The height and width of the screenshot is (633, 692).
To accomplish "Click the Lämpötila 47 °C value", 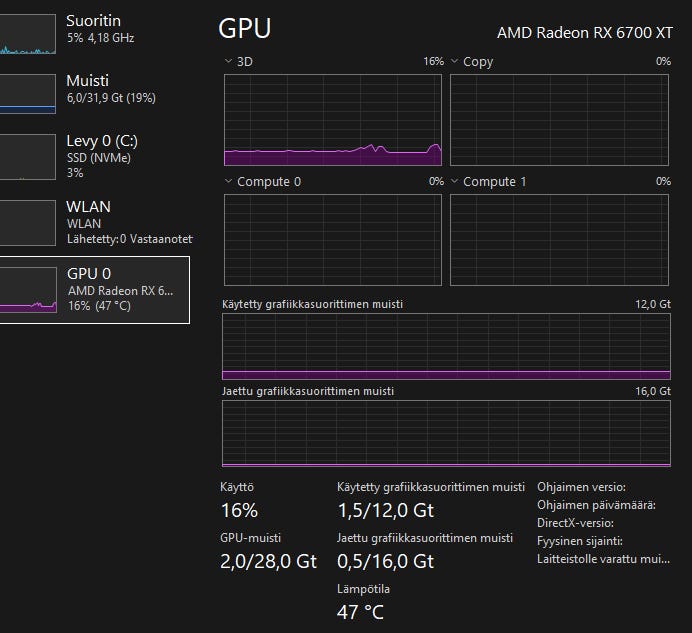I will [360, 612].
